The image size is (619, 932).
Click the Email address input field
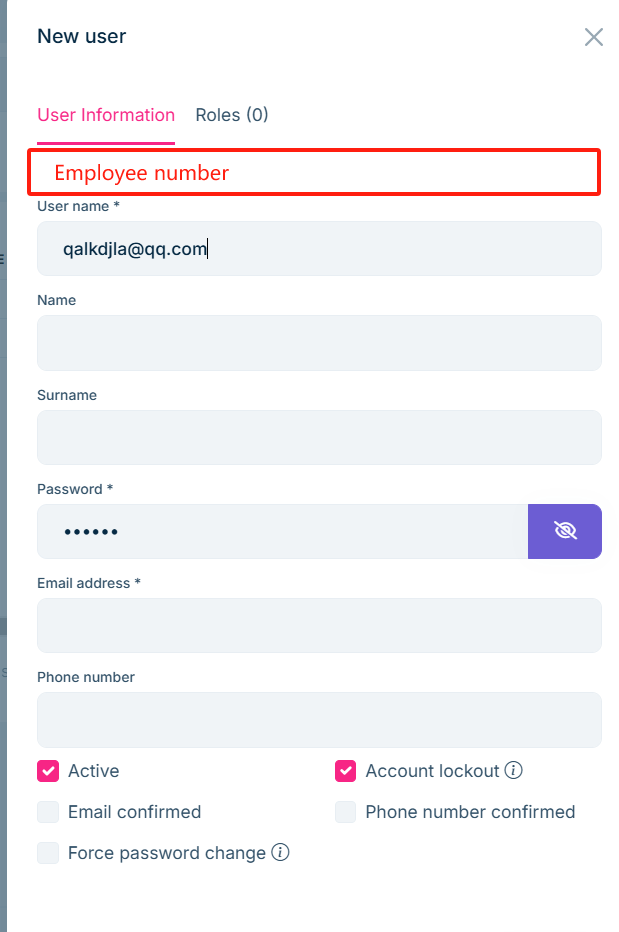(x=319, y=625)
